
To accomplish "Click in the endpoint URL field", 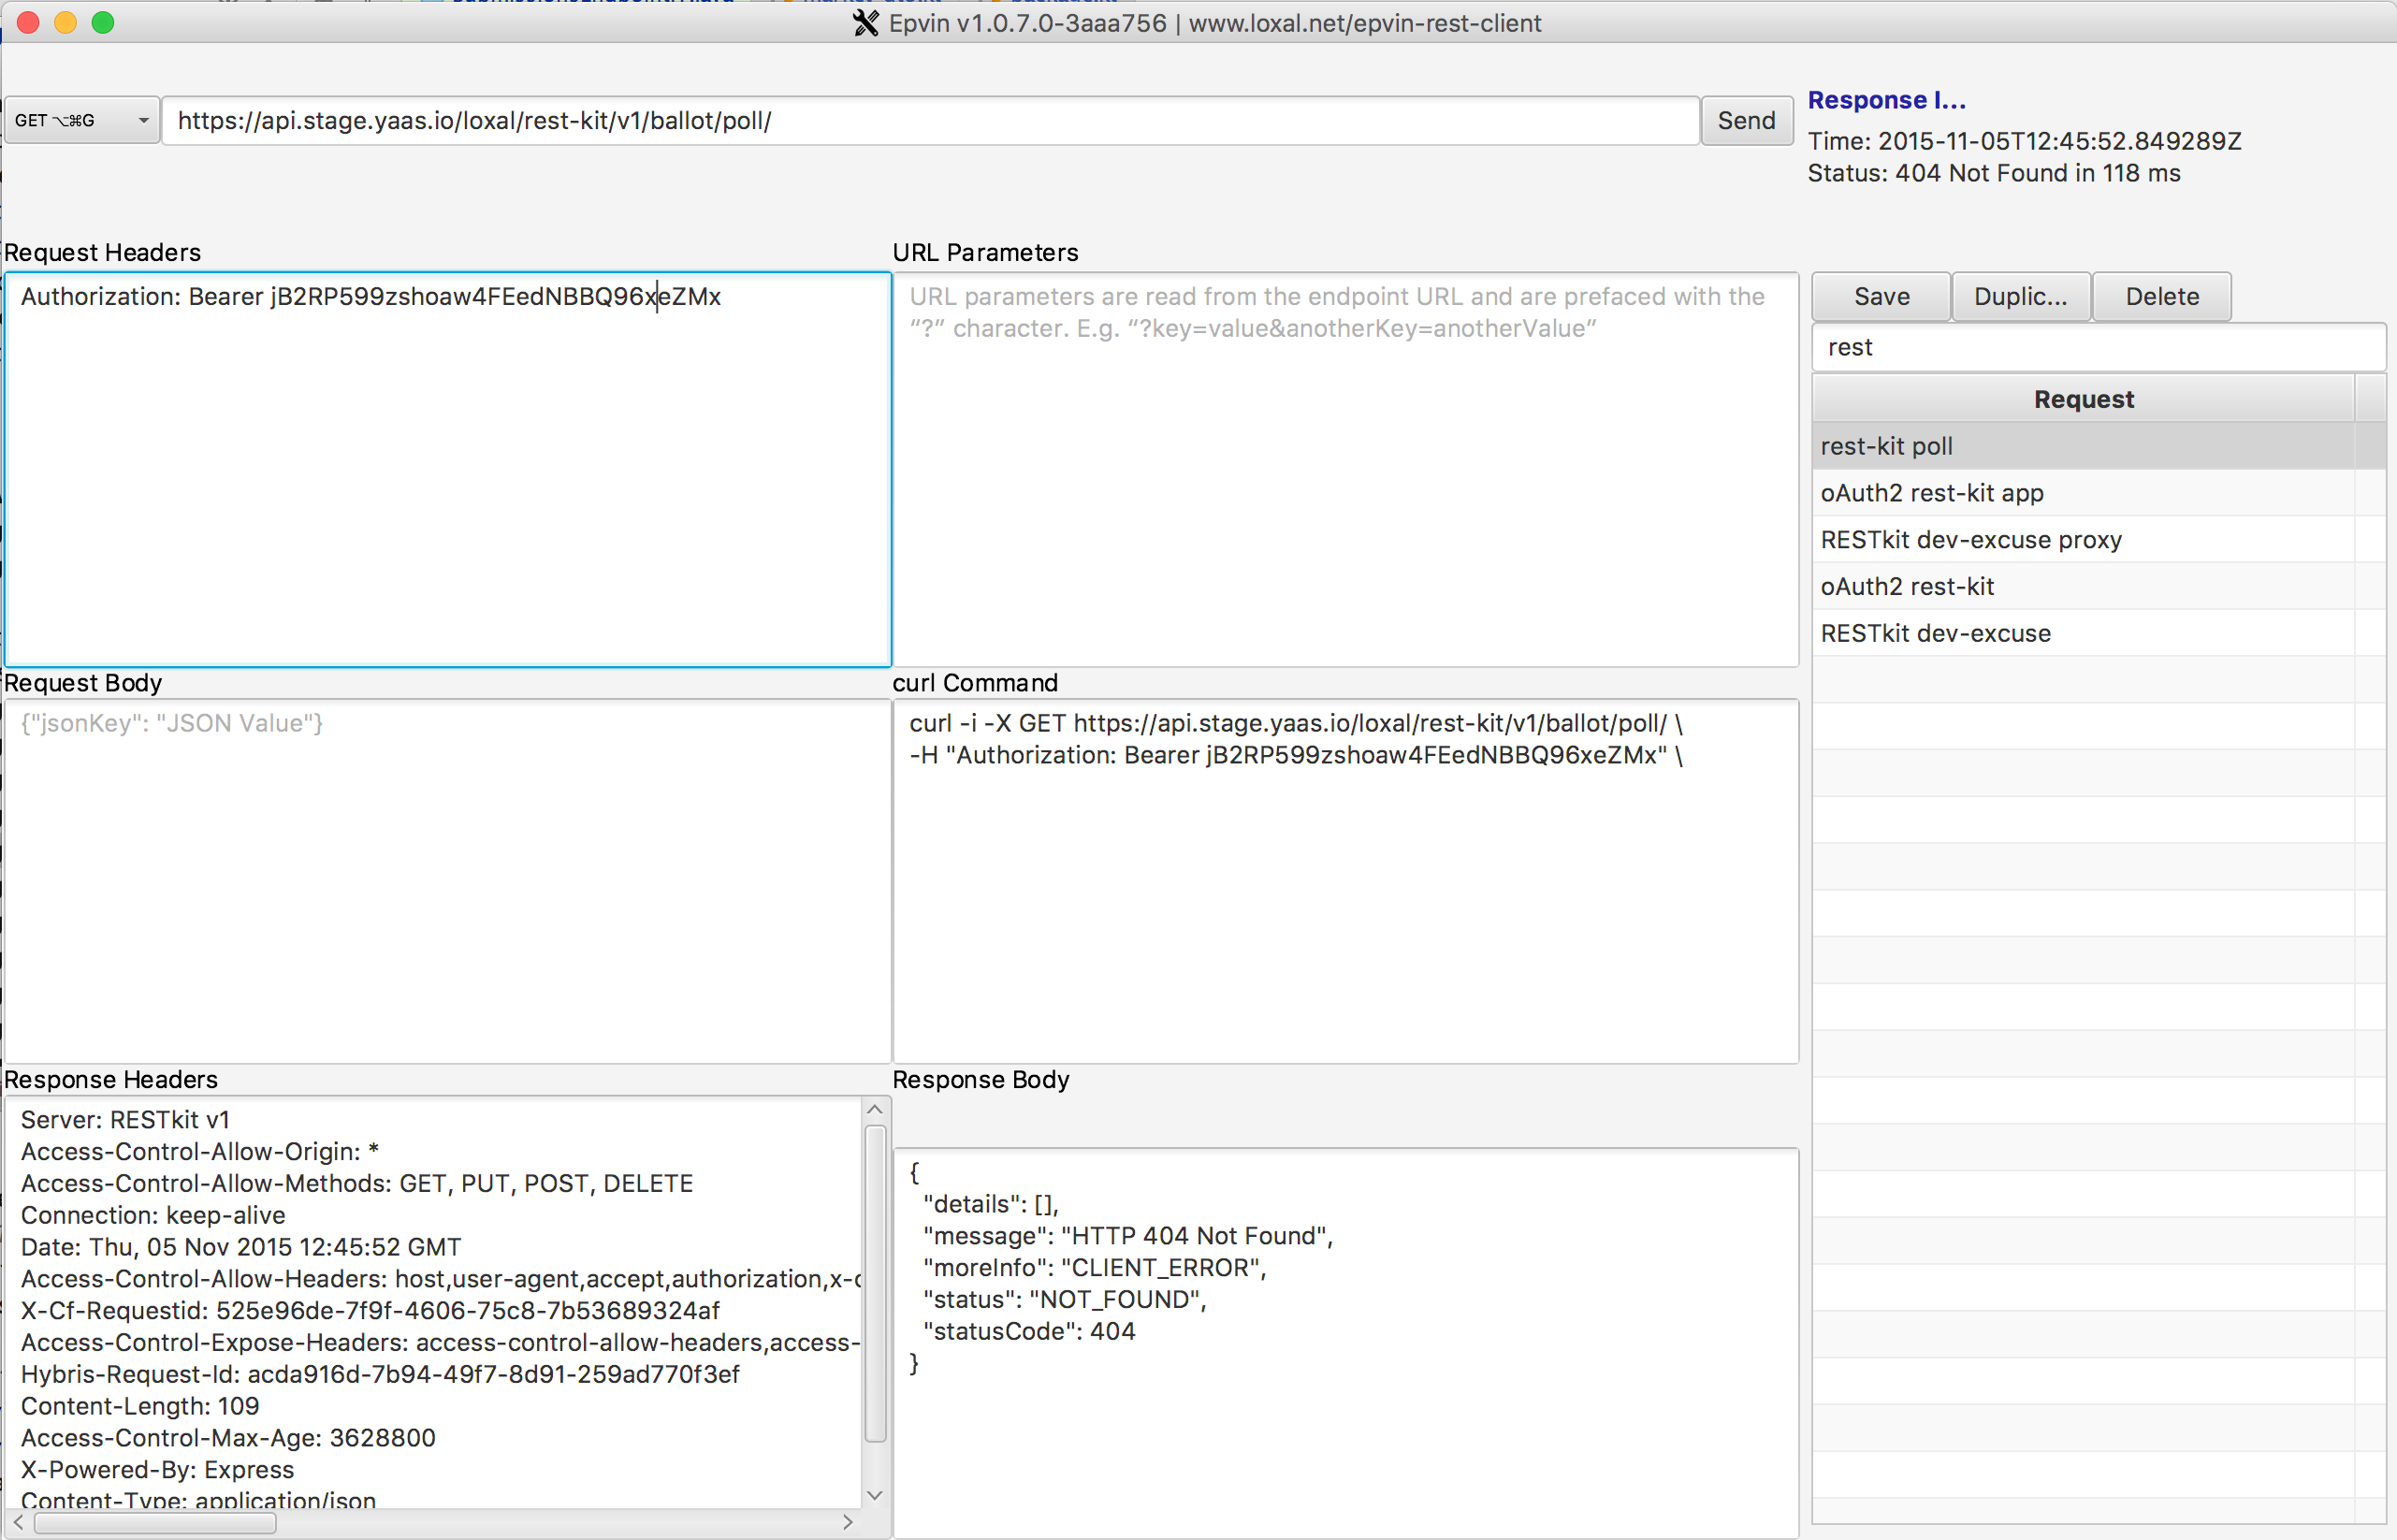I will click(930, 120).
